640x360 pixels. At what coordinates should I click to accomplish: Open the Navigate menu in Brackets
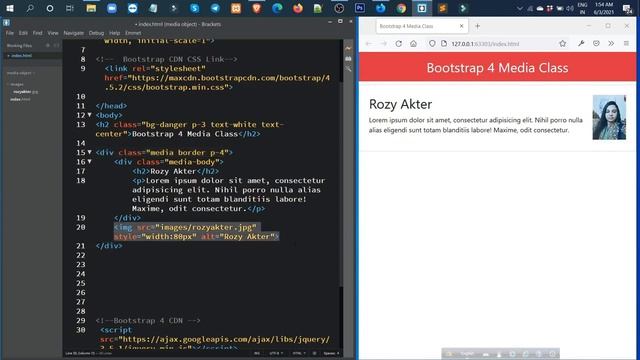(x=73, y=33)
